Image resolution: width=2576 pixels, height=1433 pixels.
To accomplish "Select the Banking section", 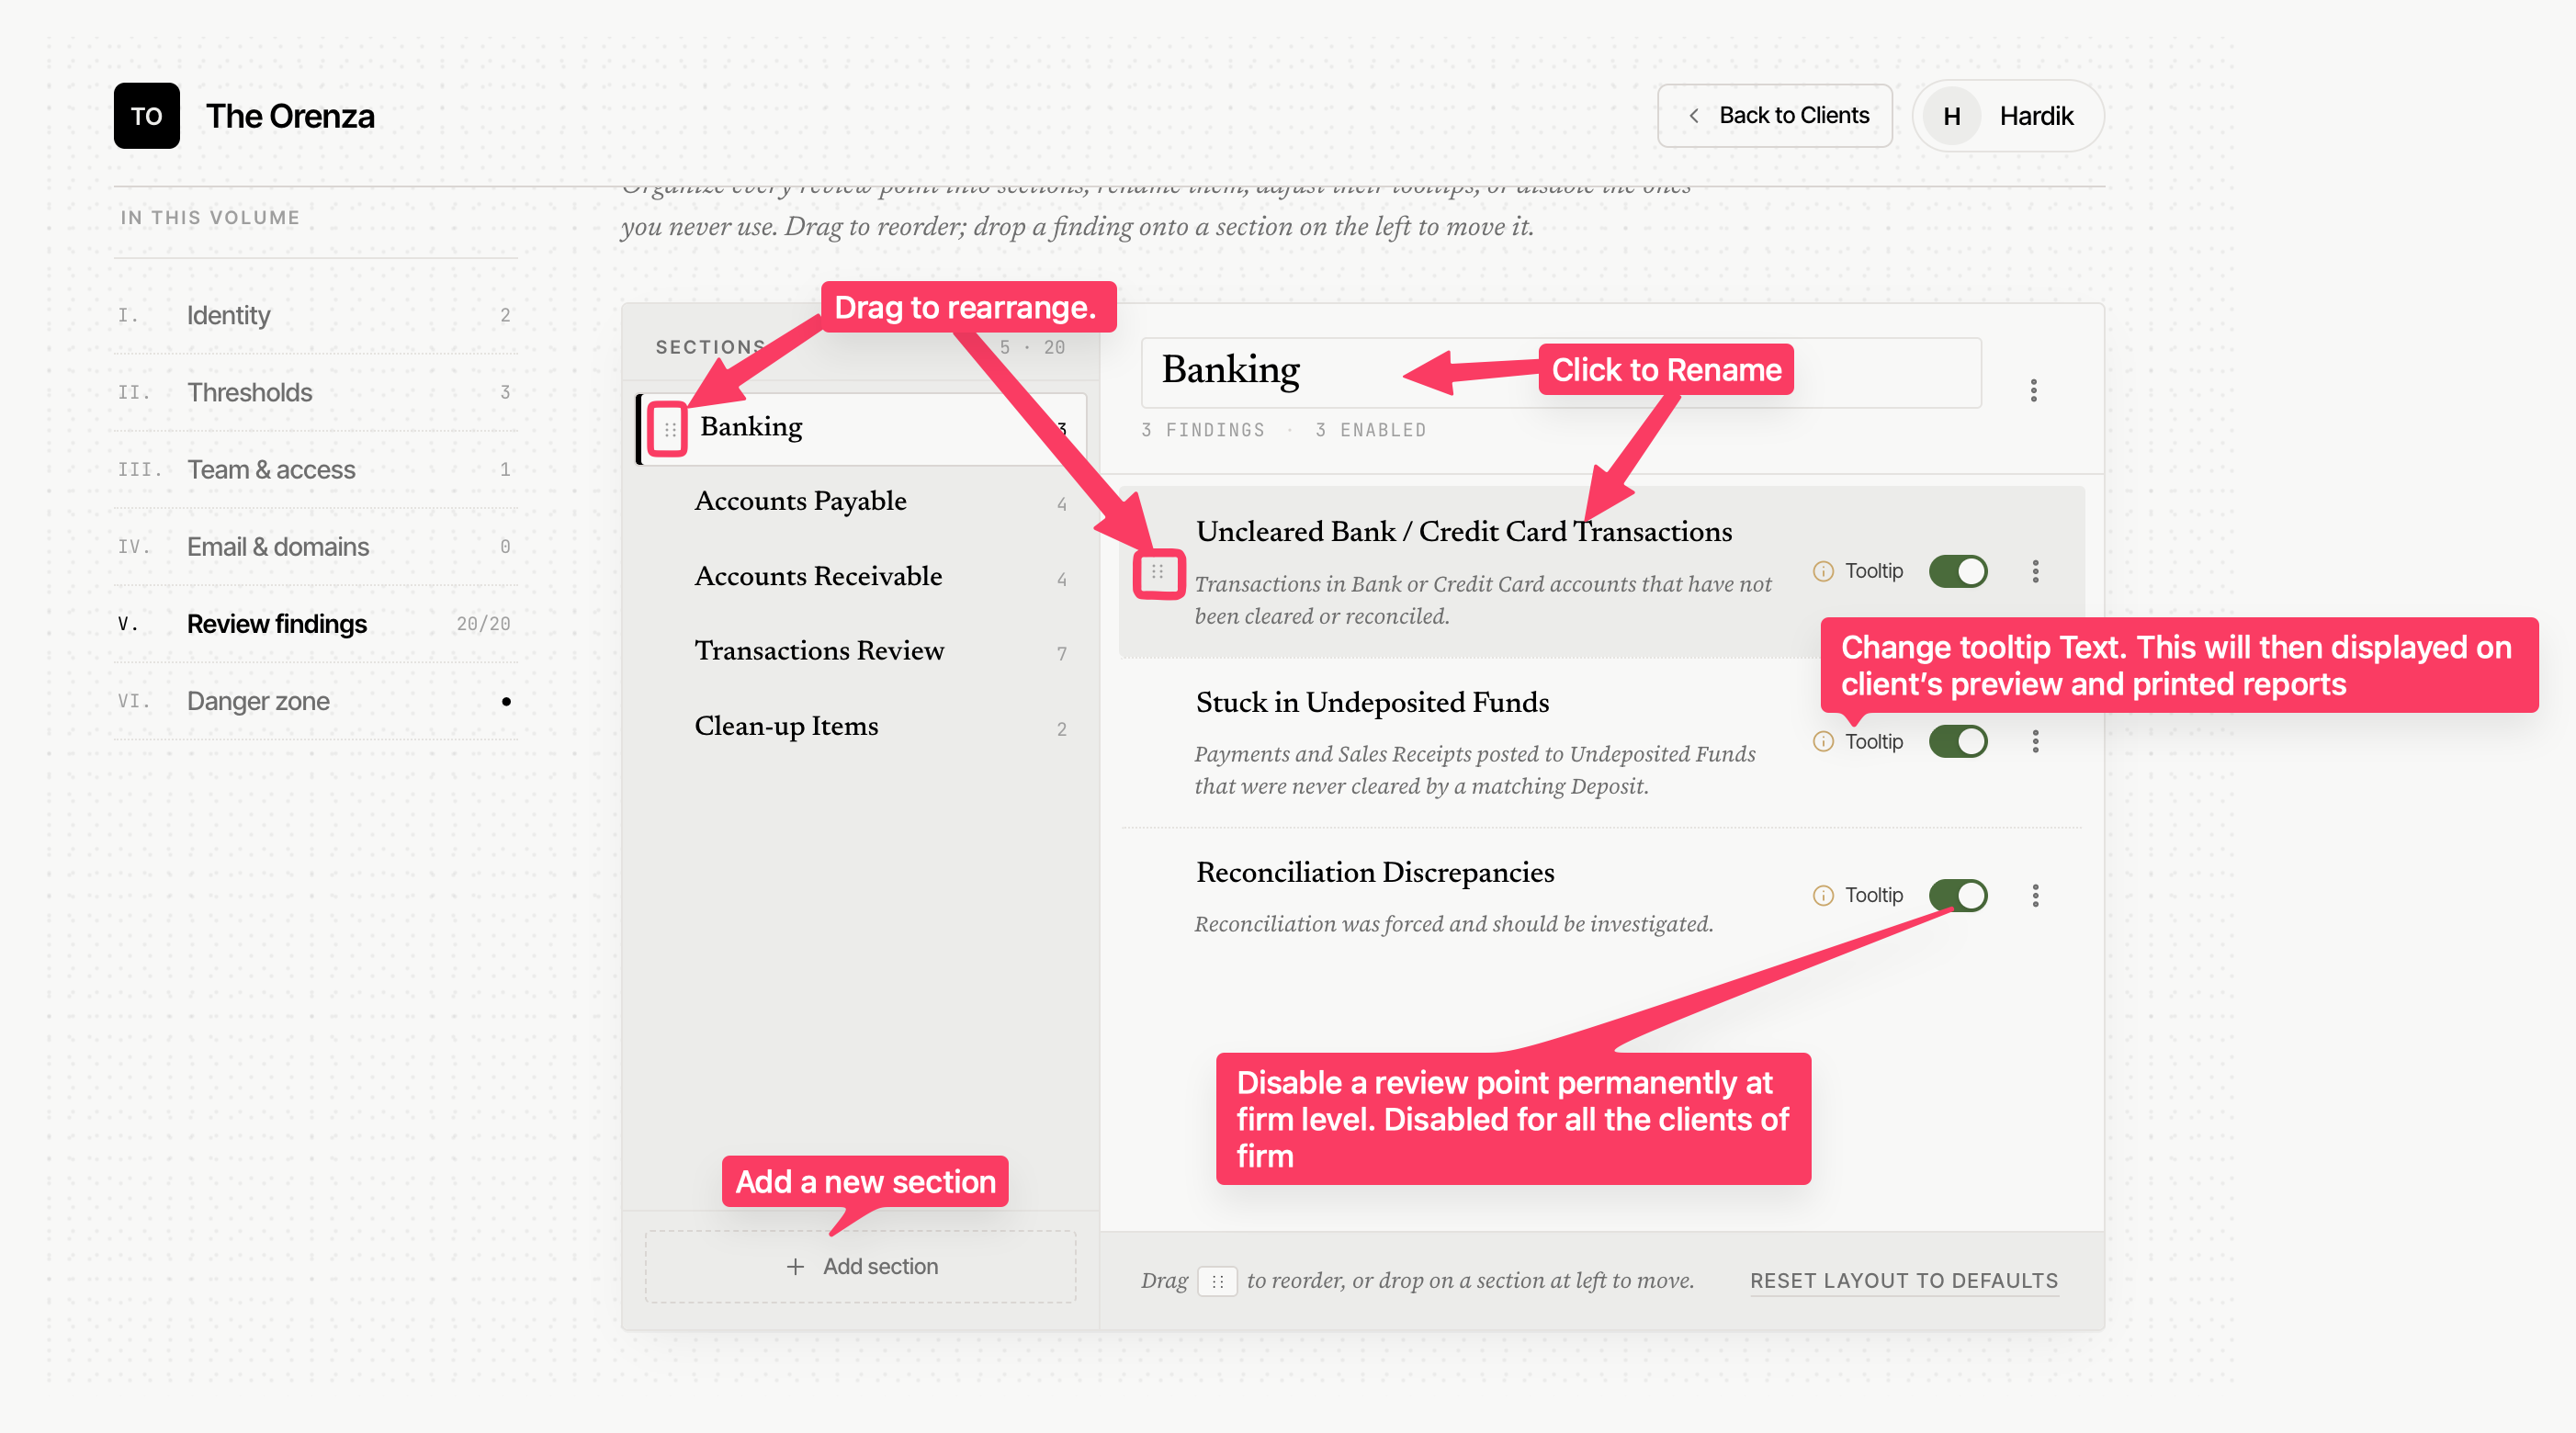I will pos(862,428).
